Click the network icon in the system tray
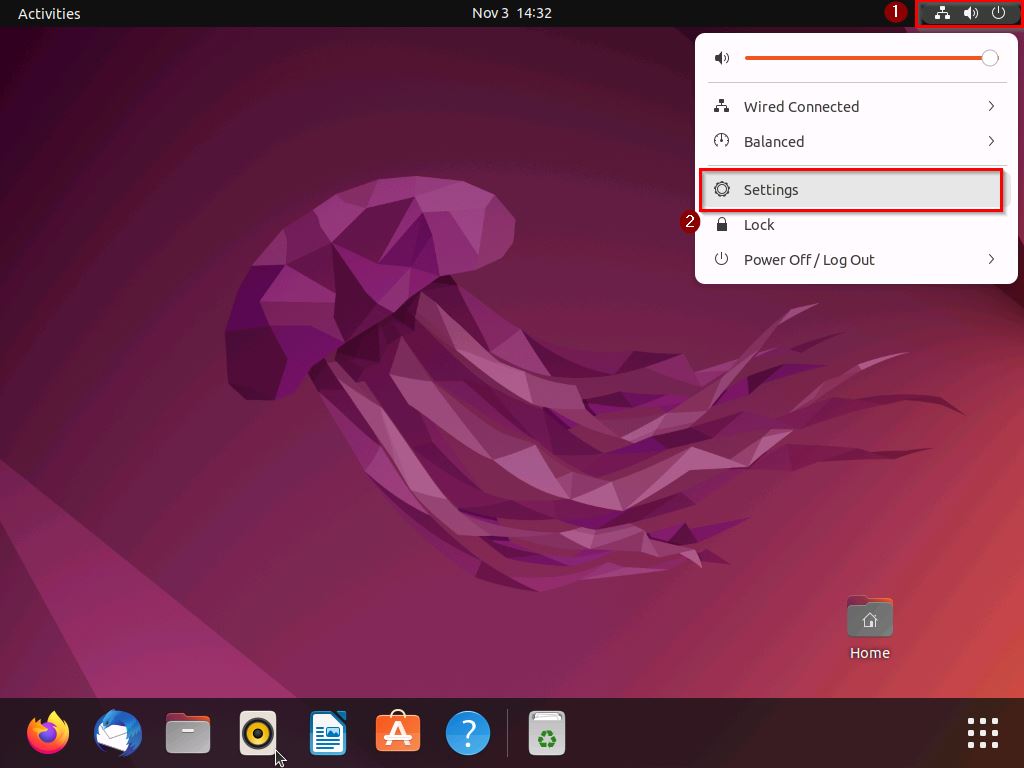 click(x=942, y=13)
